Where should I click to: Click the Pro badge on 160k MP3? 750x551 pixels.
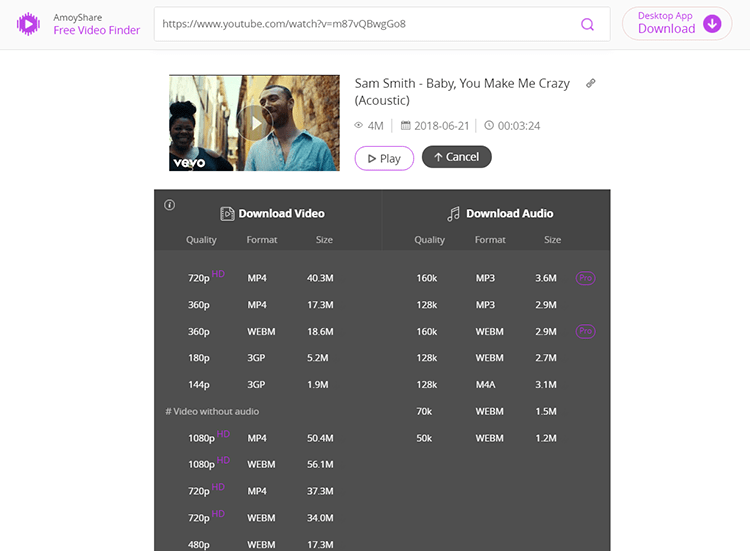click(585, 278)
